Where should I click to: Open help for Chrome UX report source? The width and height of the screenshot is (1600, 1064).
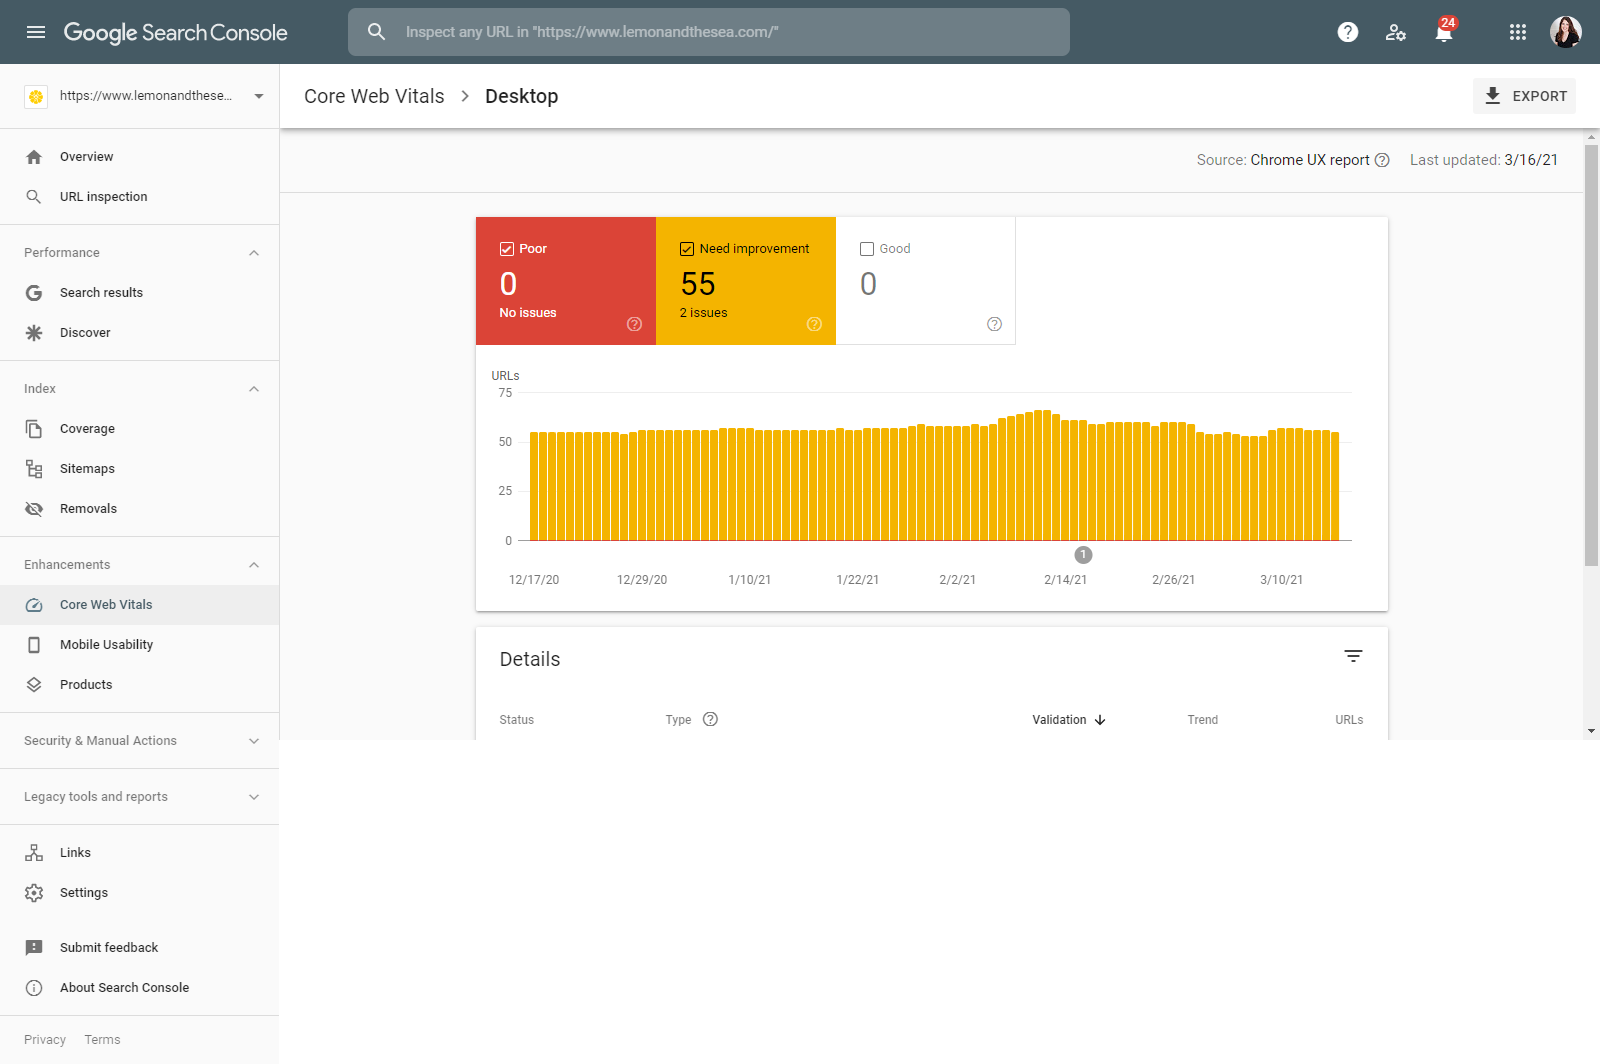(1382, 160)
